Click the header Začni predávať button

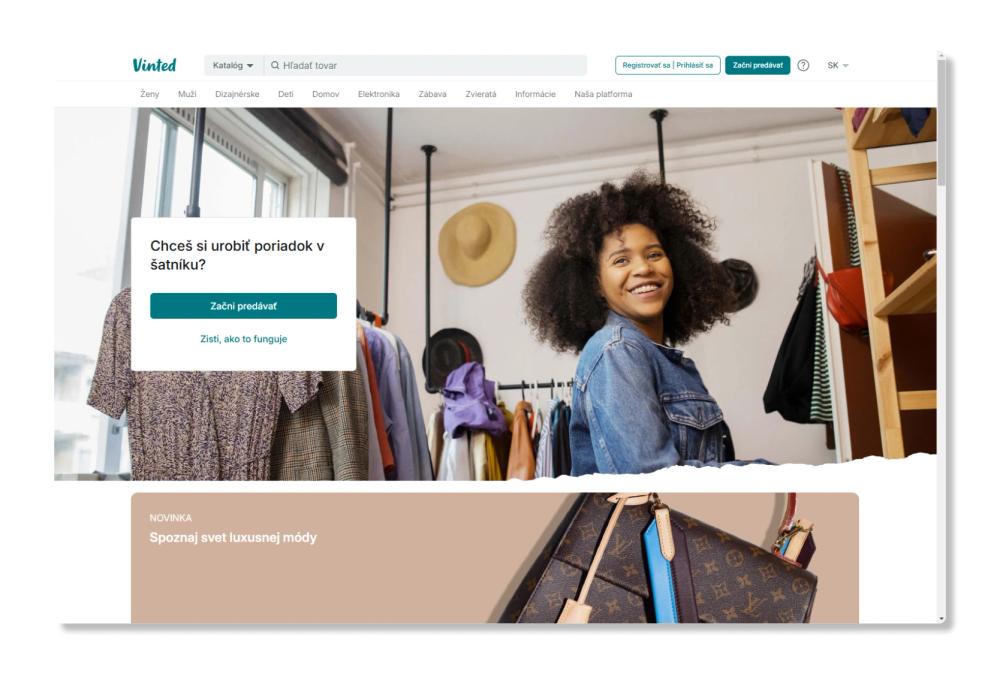757,65
